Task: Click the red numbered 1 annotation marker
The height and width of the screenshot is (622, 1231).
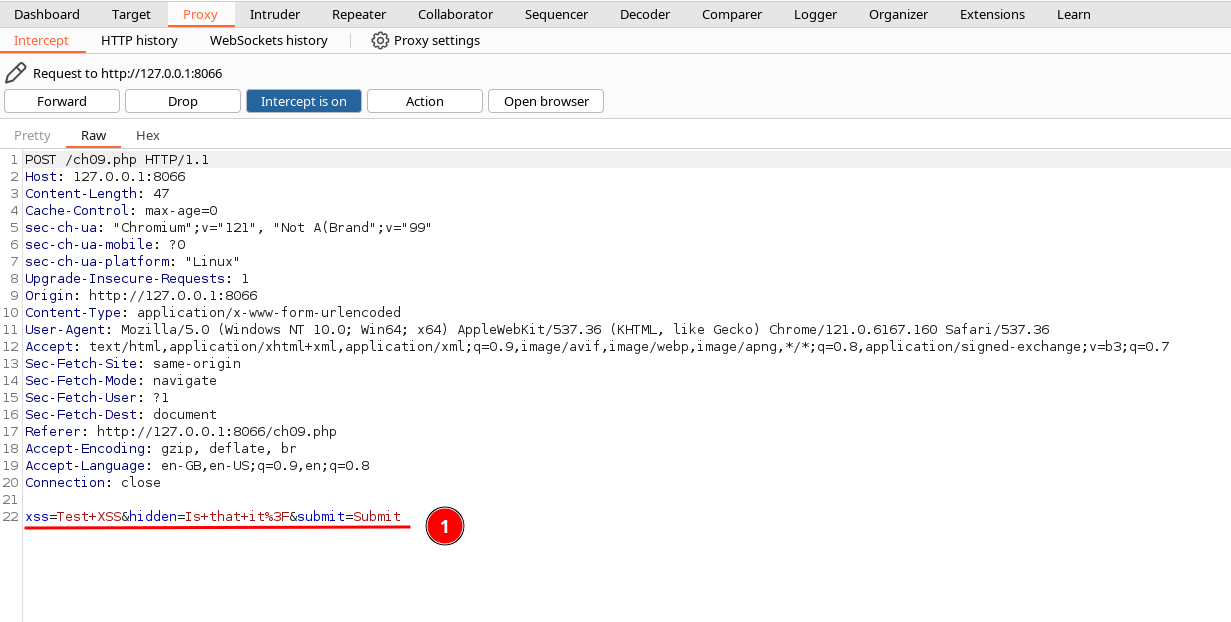Action: point(445,525)
